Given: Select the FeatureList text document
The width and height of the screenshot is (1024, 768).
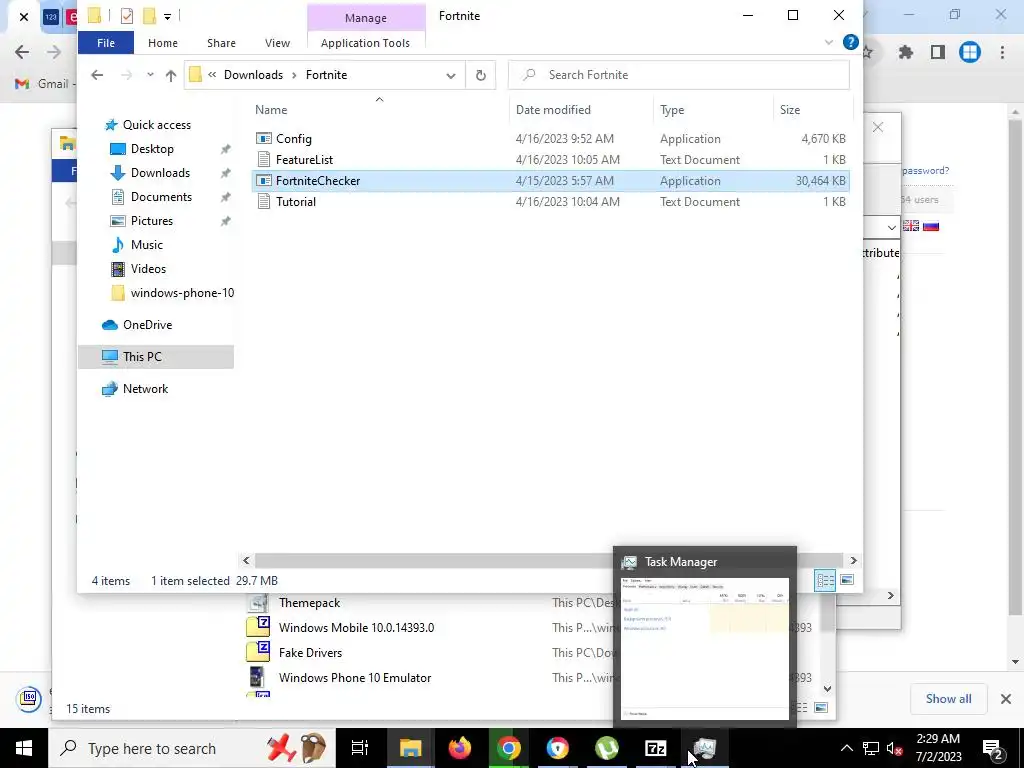Looking at the screenshot, I should coord(551,159).
